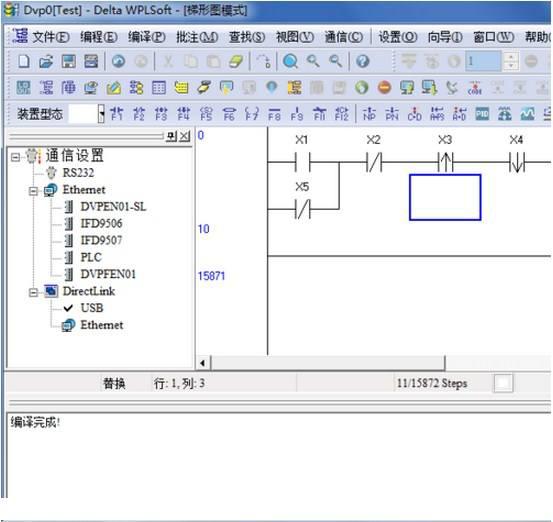Insert step ladder F5 symbol

click(206, 114)
